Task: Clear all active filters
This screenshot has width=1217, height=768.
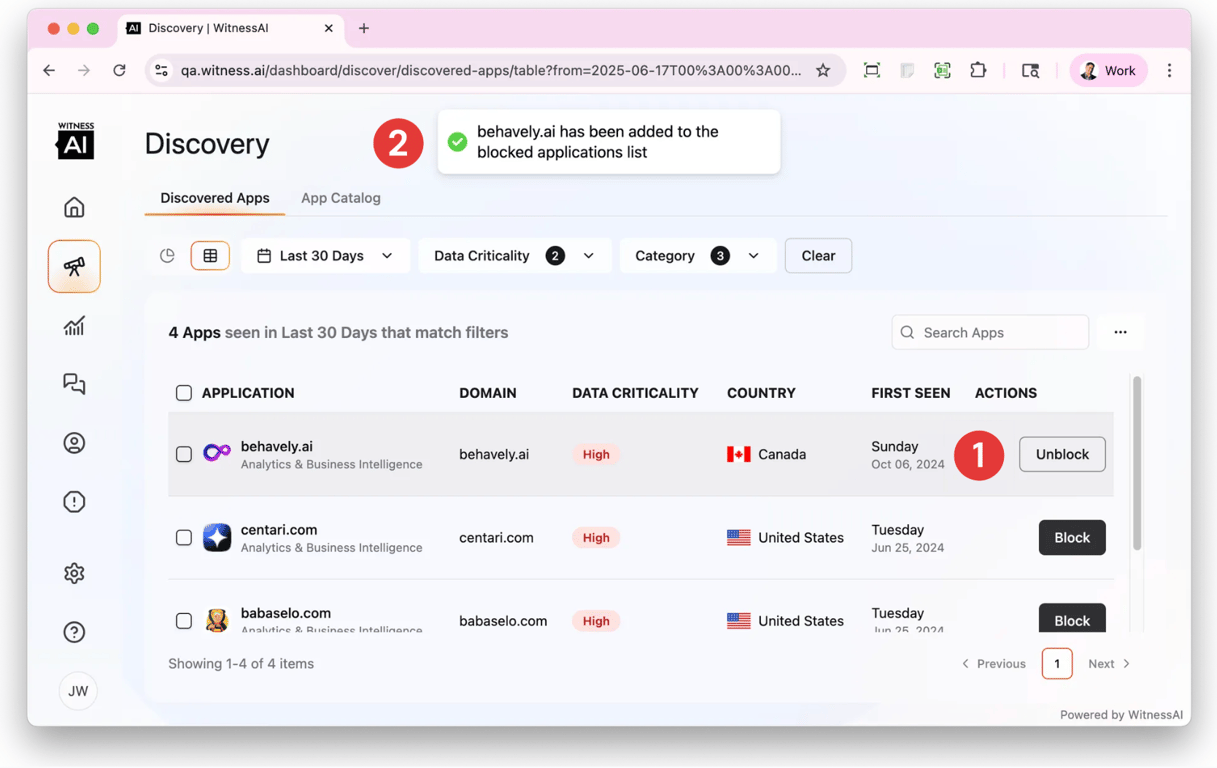Action: click(818, 256)
